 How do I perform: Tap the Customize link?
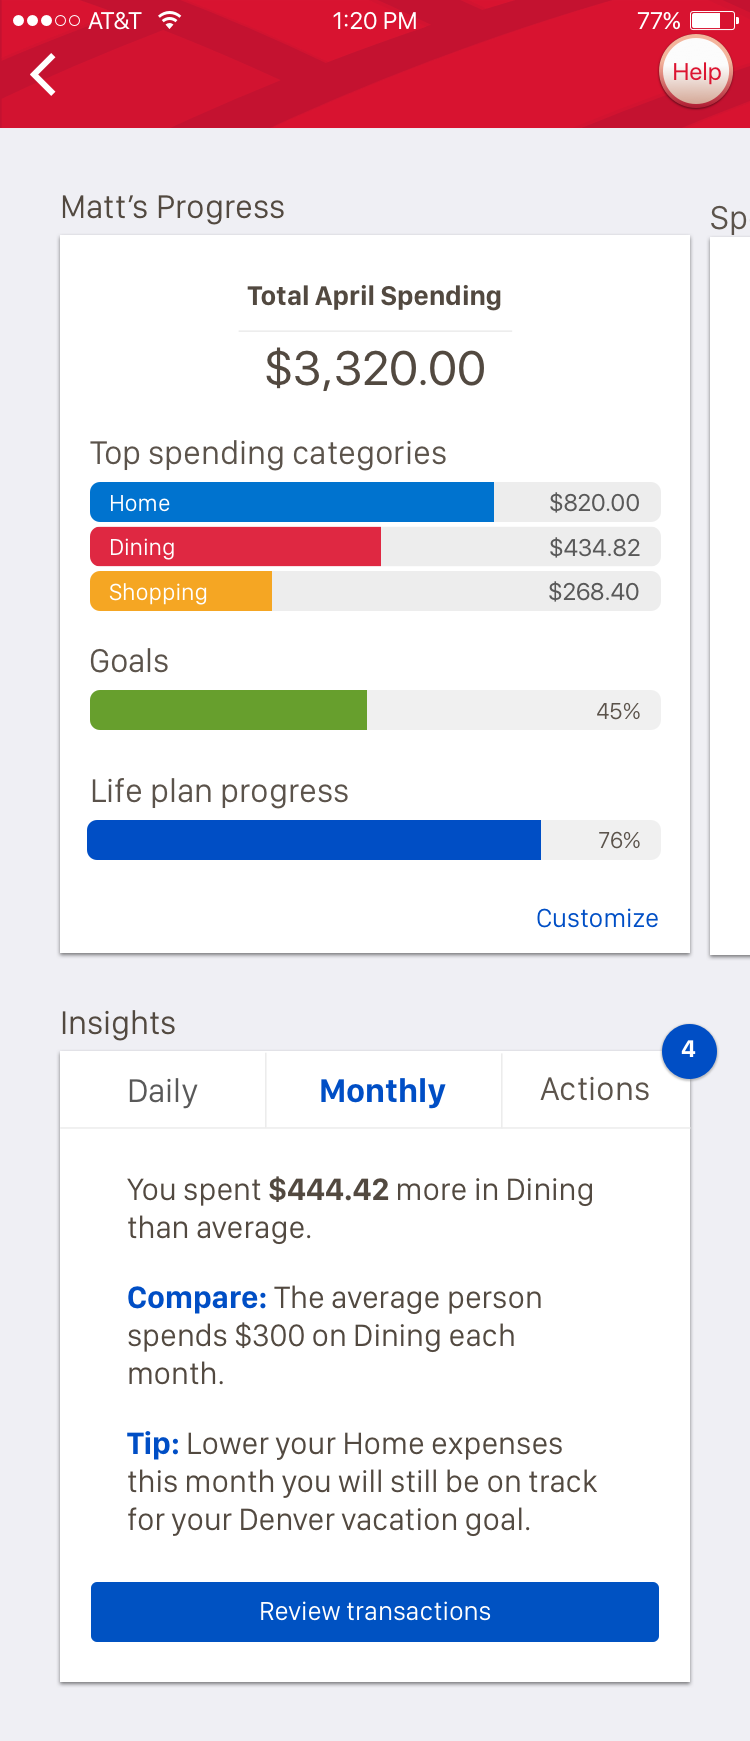(x=597, y=918)
